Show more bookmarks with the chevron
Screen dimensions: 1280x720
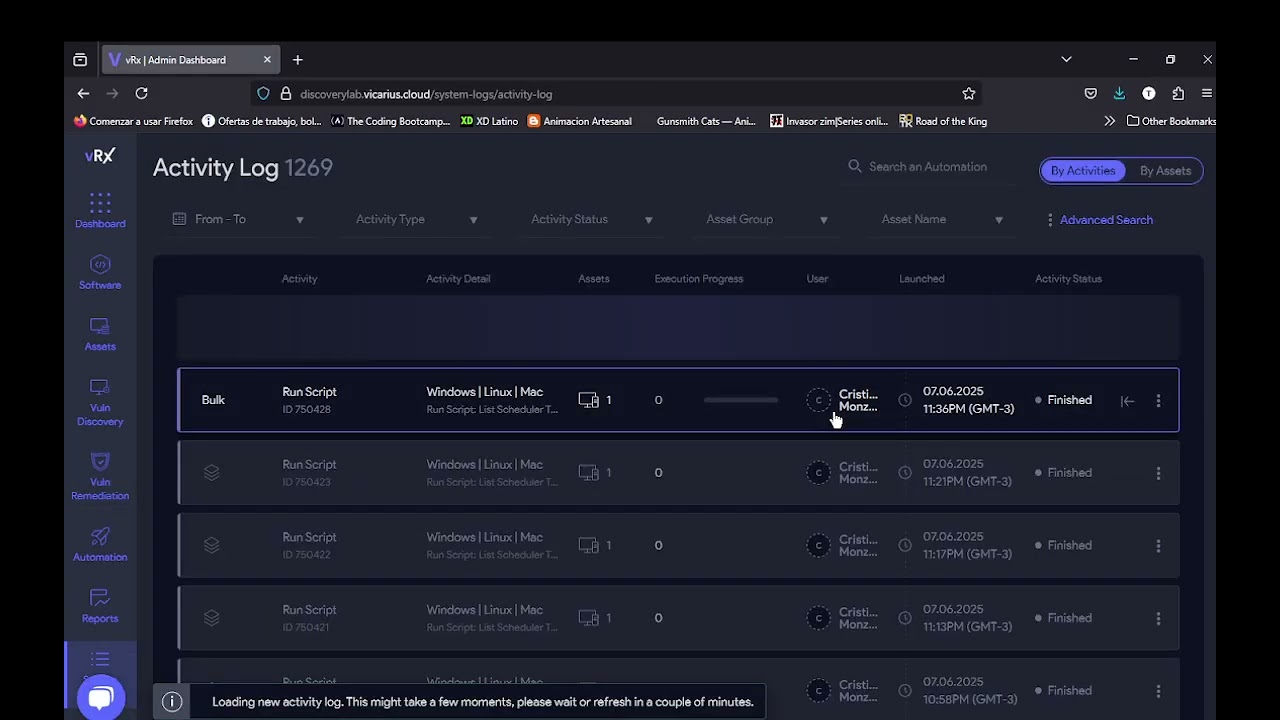(x=1109, y=121)
